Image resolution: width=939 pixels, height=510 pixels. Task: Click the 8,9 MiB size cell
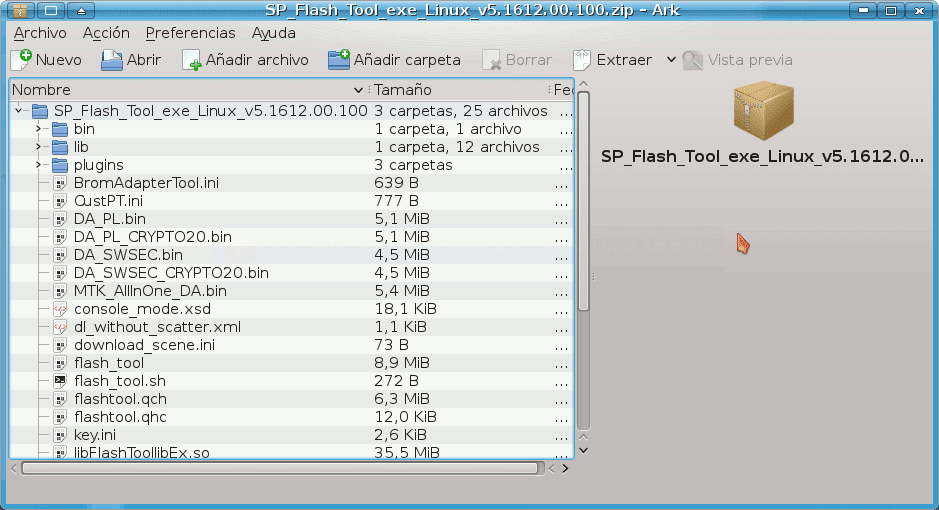(402, 363)
